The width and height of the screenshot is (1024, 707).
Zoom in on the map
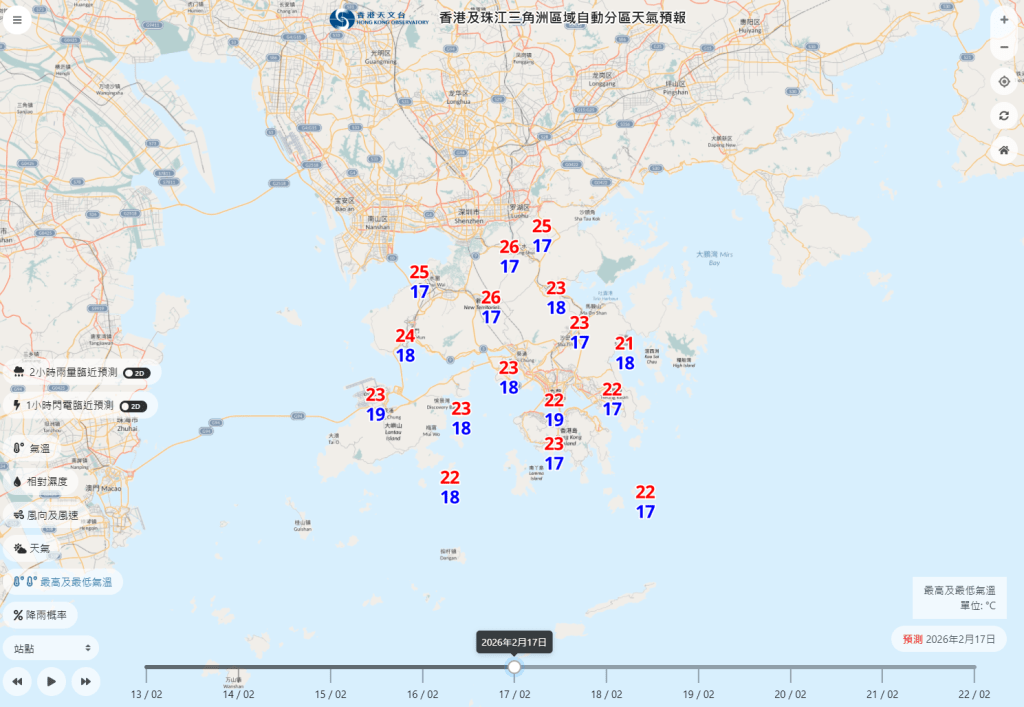[x=1004, y=20]
